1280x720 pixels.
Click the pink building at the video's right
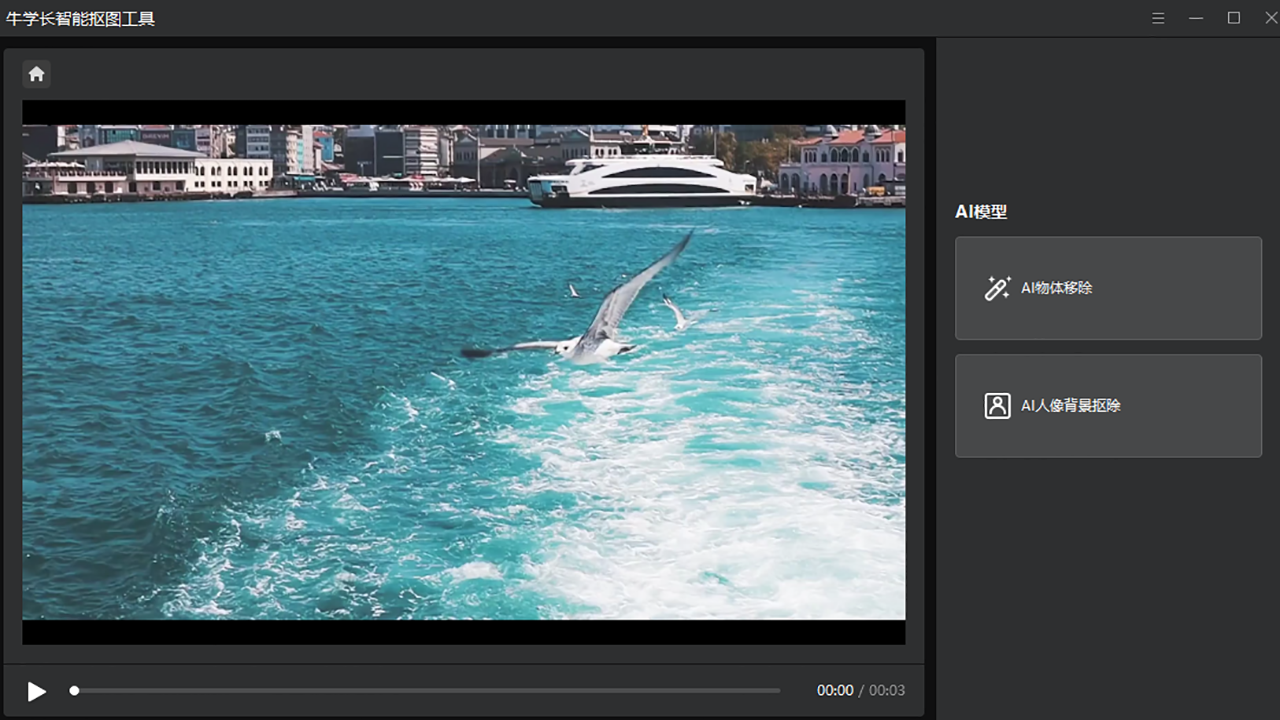pyautogui.click(x=845, y=160)
